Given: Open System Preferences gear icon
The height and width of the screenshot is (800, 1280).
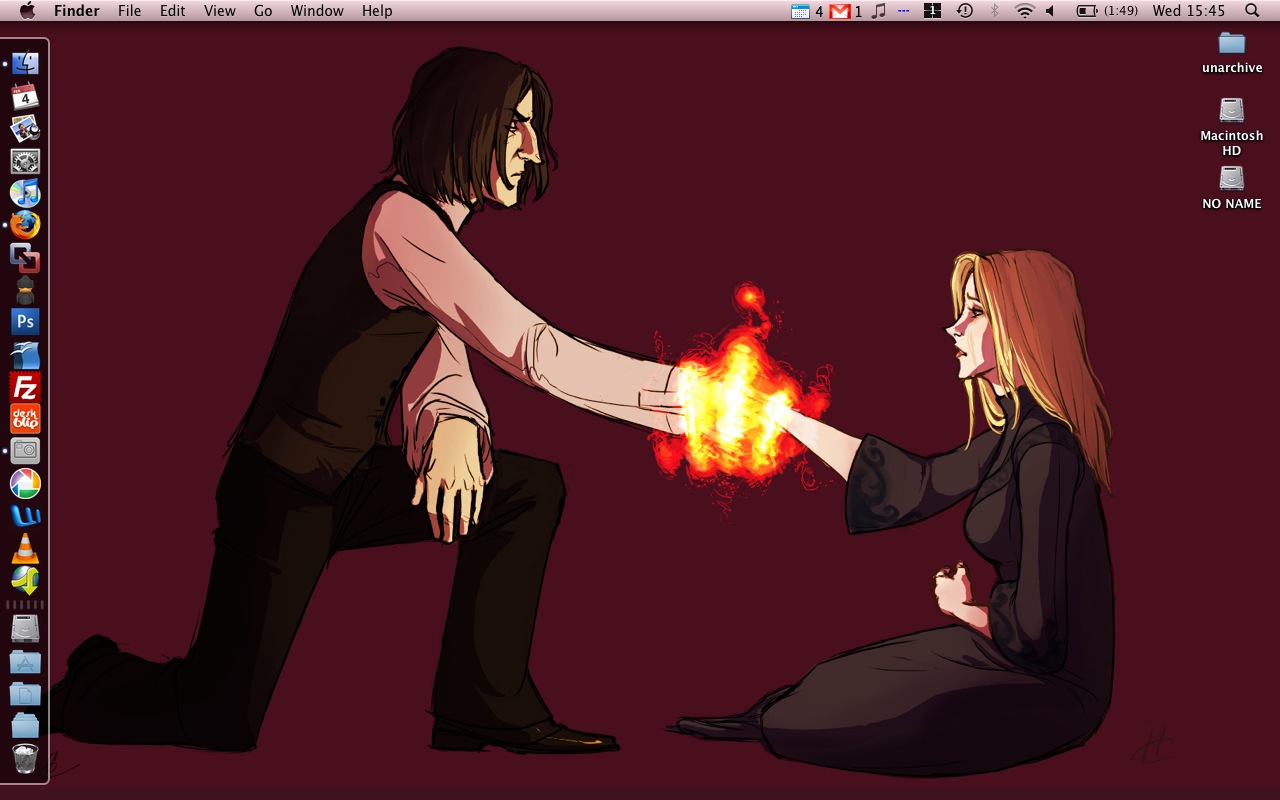Looking at the screenshot, I should (25, 161).
